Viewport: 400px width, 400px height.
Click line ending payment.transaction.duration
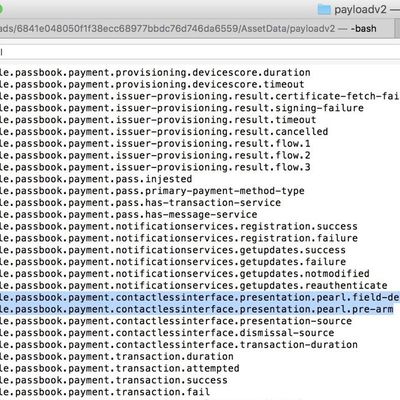coord(117,356)
